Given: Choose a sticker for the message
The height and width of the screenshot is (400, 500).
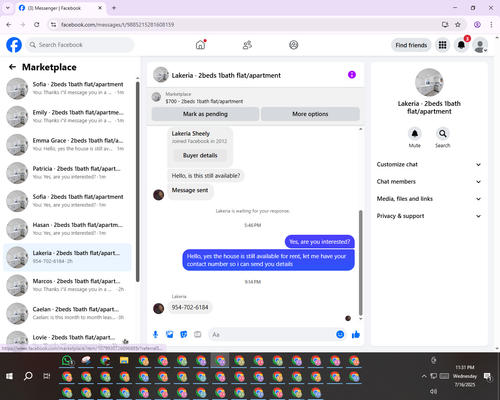Looking at the screenshot, I should 184,334.
